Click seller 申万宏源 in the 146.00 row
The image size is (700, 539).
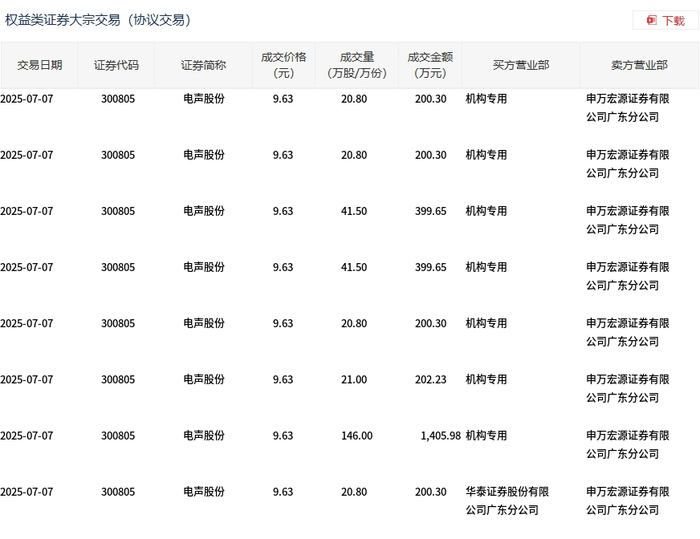628,445
